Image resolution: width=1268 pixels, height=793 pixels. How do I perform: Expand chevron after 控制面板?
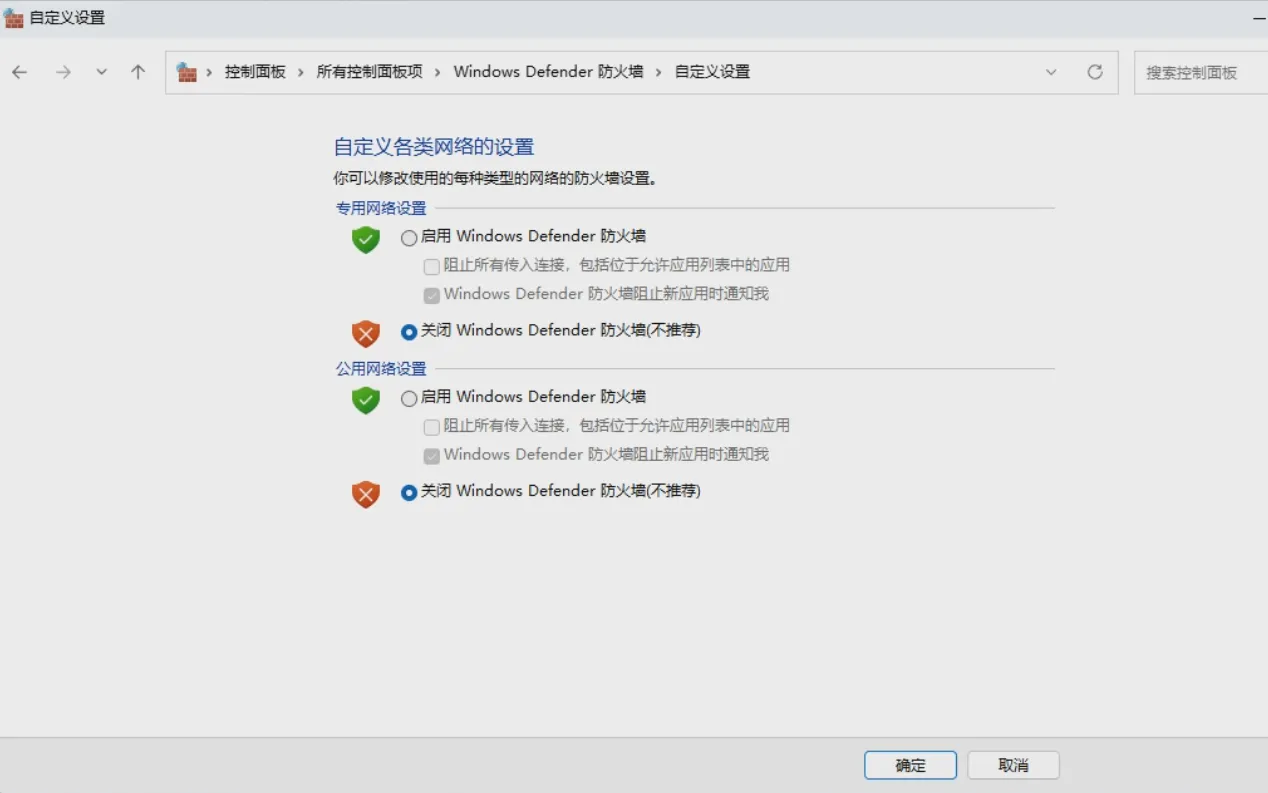point(301,72)
